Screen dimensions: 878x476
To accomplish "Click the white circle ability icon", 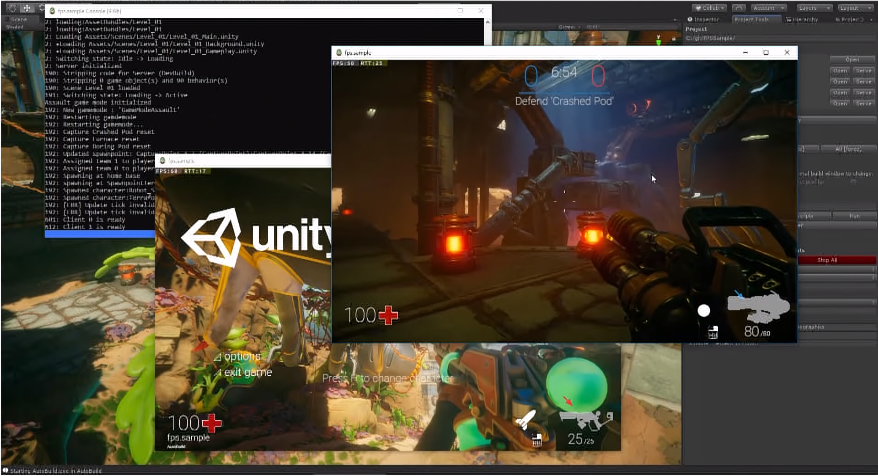I will click(704, 310).
